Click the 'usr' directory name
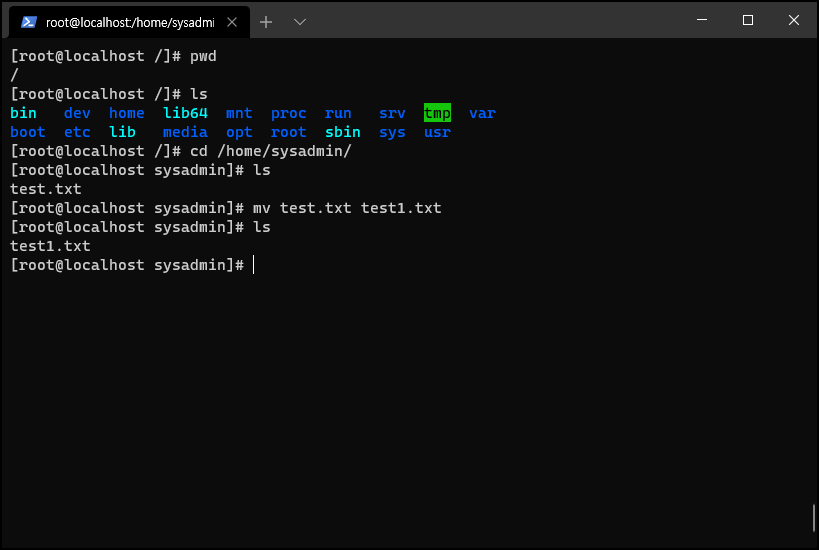 pyautogui.click(x=437, y=132)
